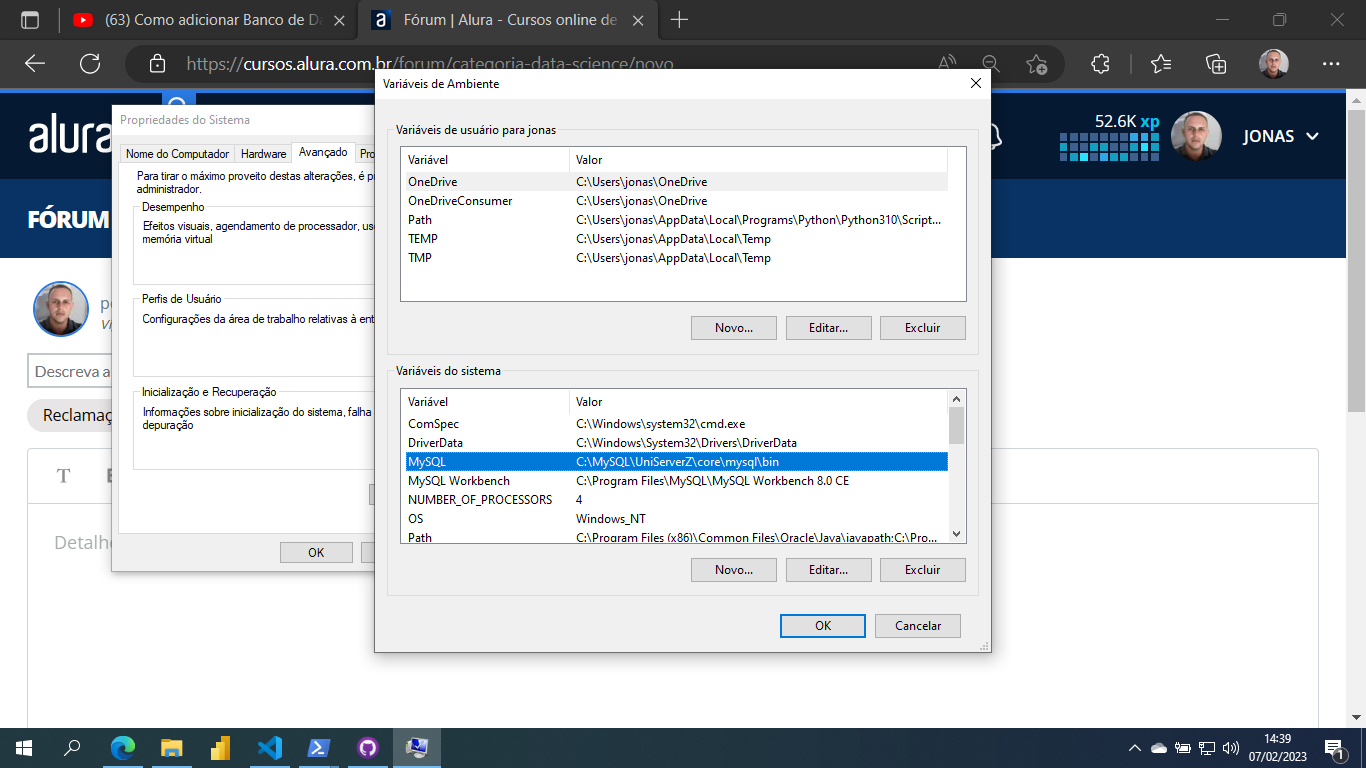The width and height of the screenshot is (1366, 768).
Task: Switch to the Fórum Alura tab
Action: click(509, 20)
